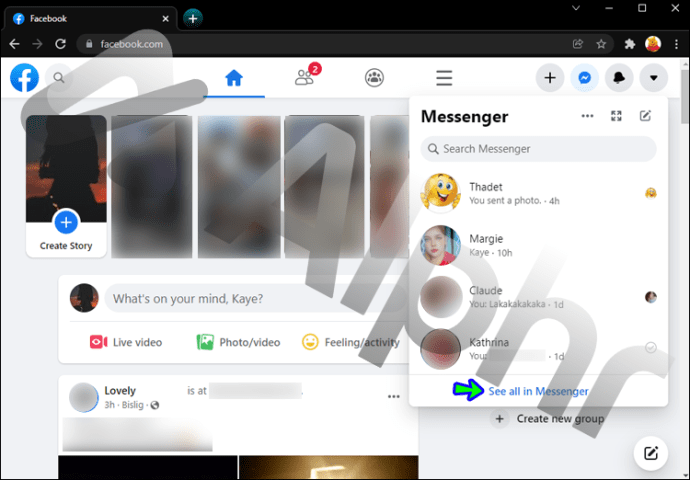
Task: Click See all in Messenger link
Action: click(x=538, y=391)
